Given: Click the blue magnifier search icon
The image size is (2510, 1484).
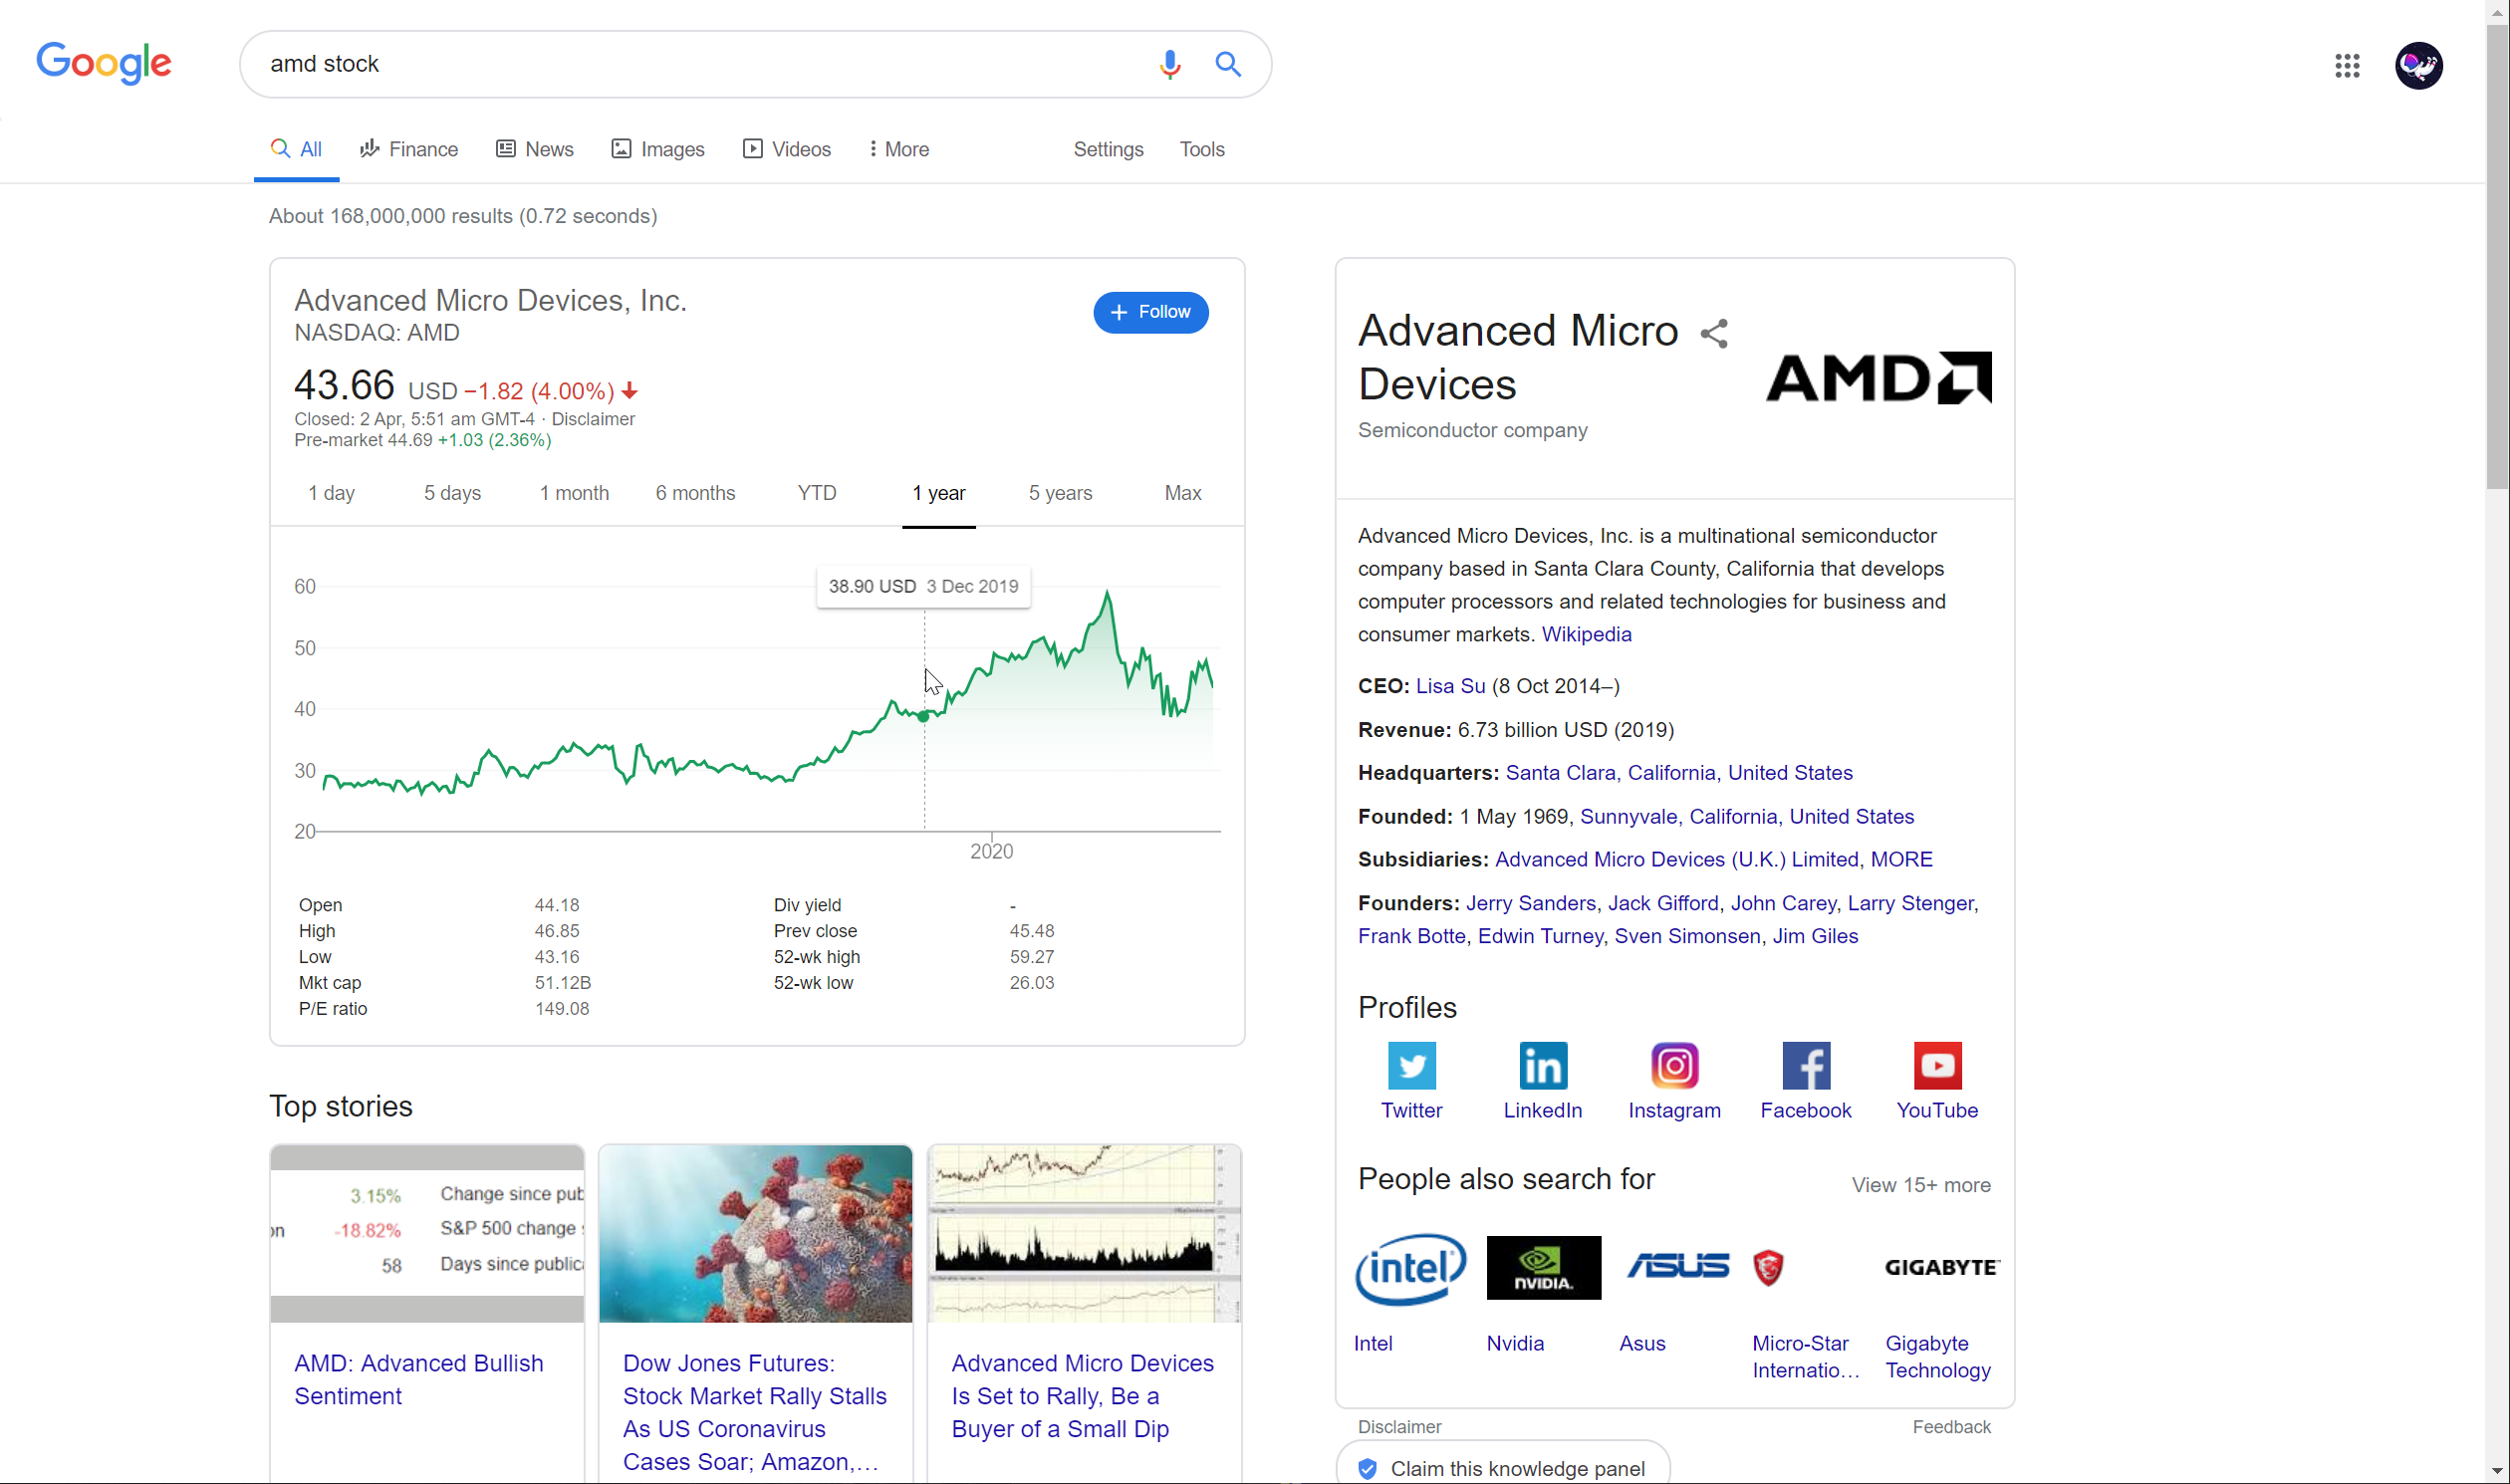Looking at the screenshot, I should [1228, 64].
